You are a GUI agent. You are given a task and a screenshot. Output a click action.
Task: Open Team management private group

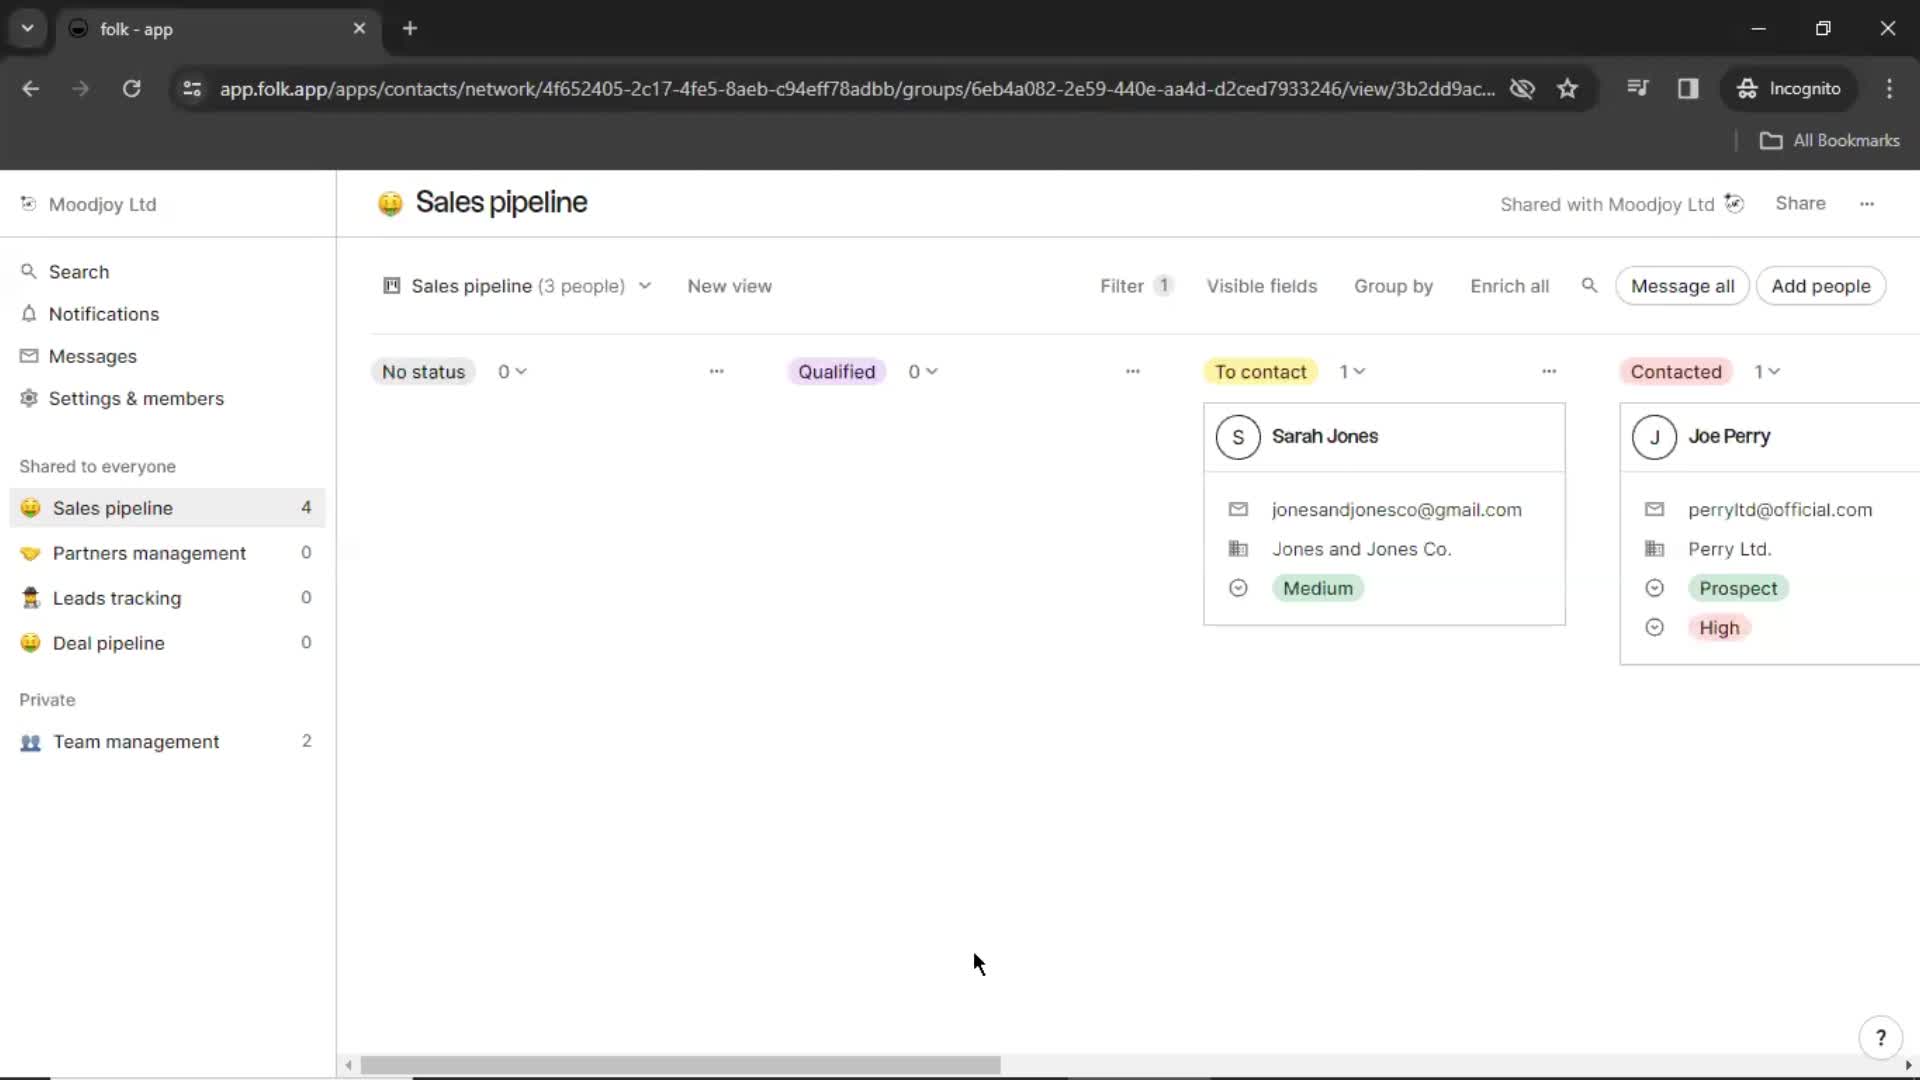point(167,741)
